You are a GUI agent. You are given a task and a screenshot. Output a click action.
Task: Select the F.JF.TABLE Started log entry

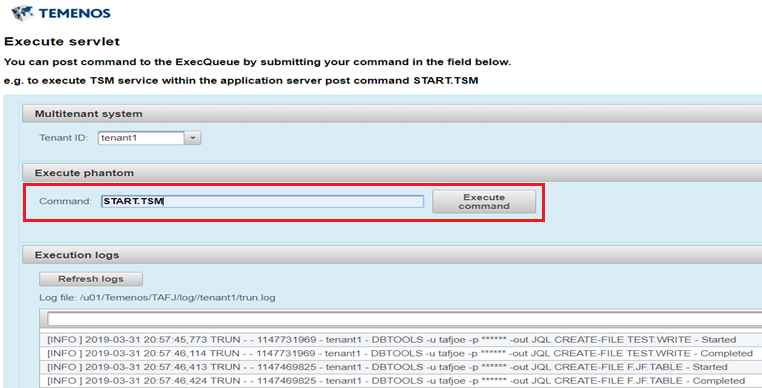tap(401, 367)
